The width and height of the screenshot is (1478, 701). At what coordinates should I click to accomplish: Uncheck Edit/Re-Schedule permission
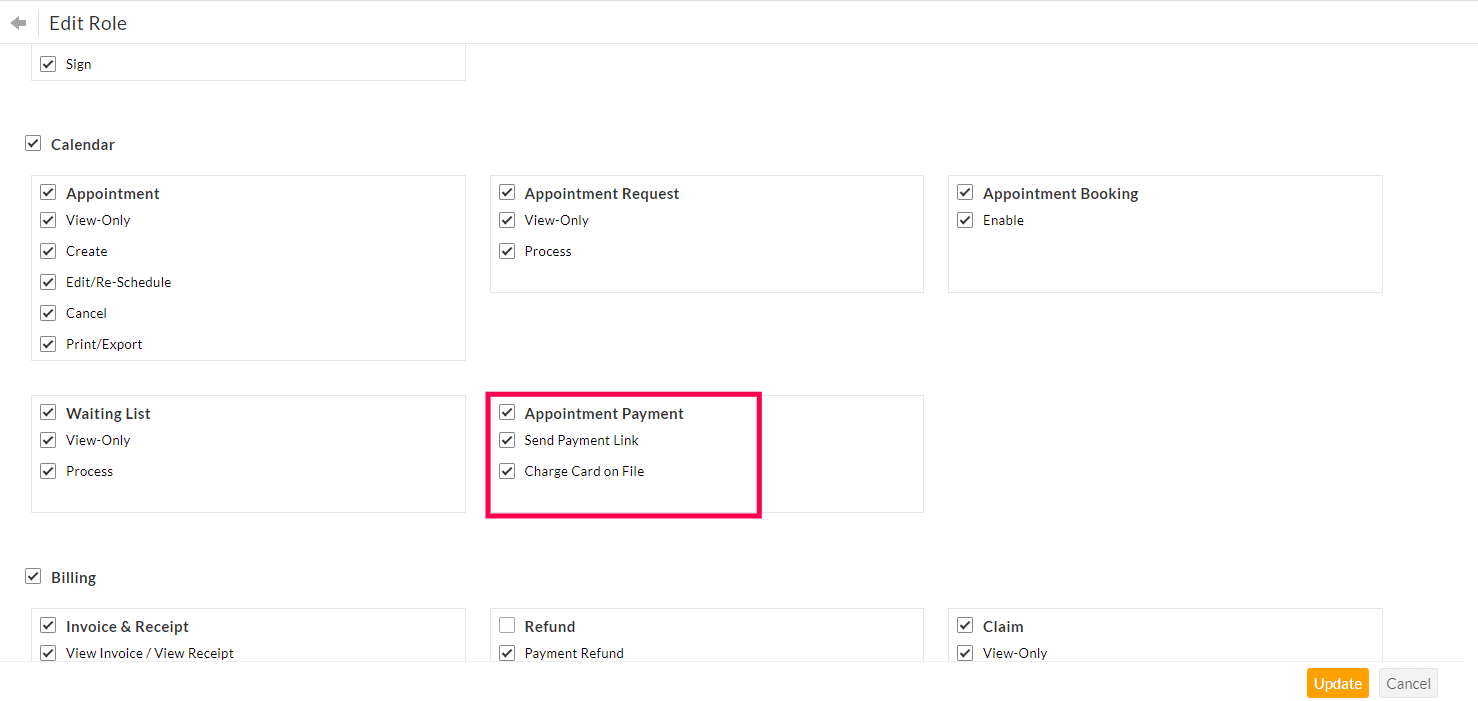(x=48, y=282)
